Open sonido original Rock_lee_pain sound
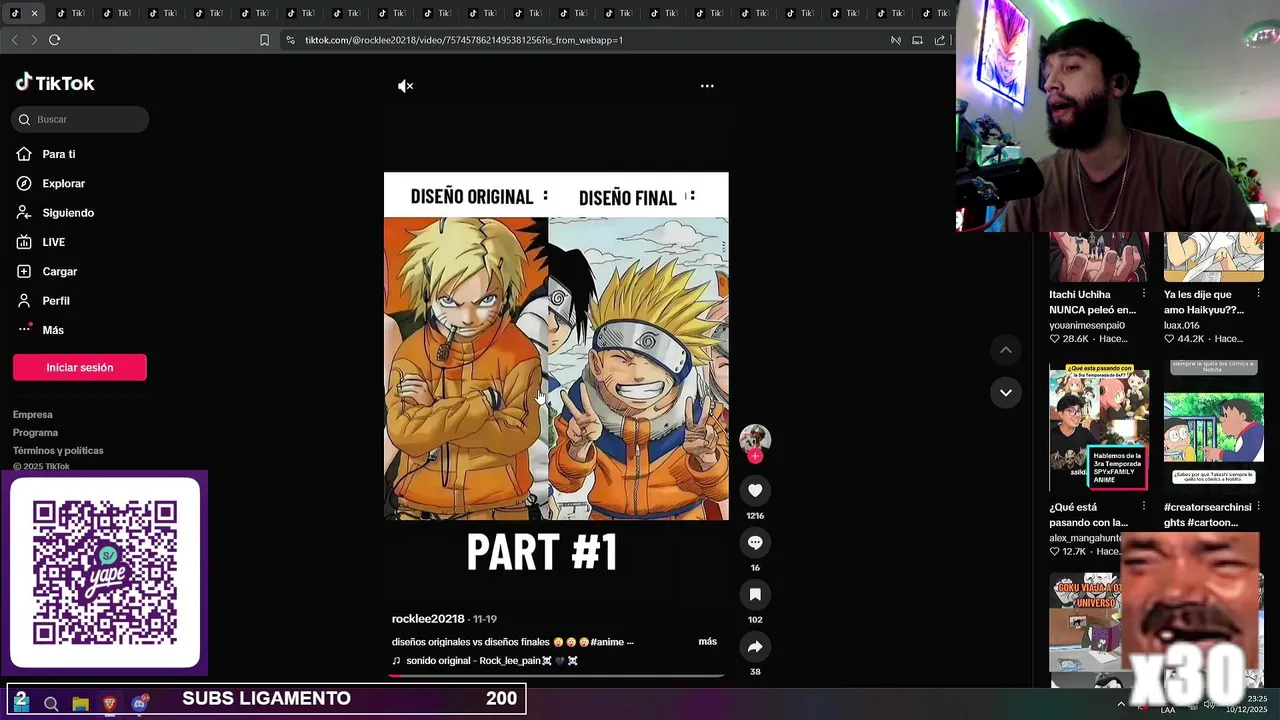The width and height of the screenshot is (1280, 720). point(492,661)
